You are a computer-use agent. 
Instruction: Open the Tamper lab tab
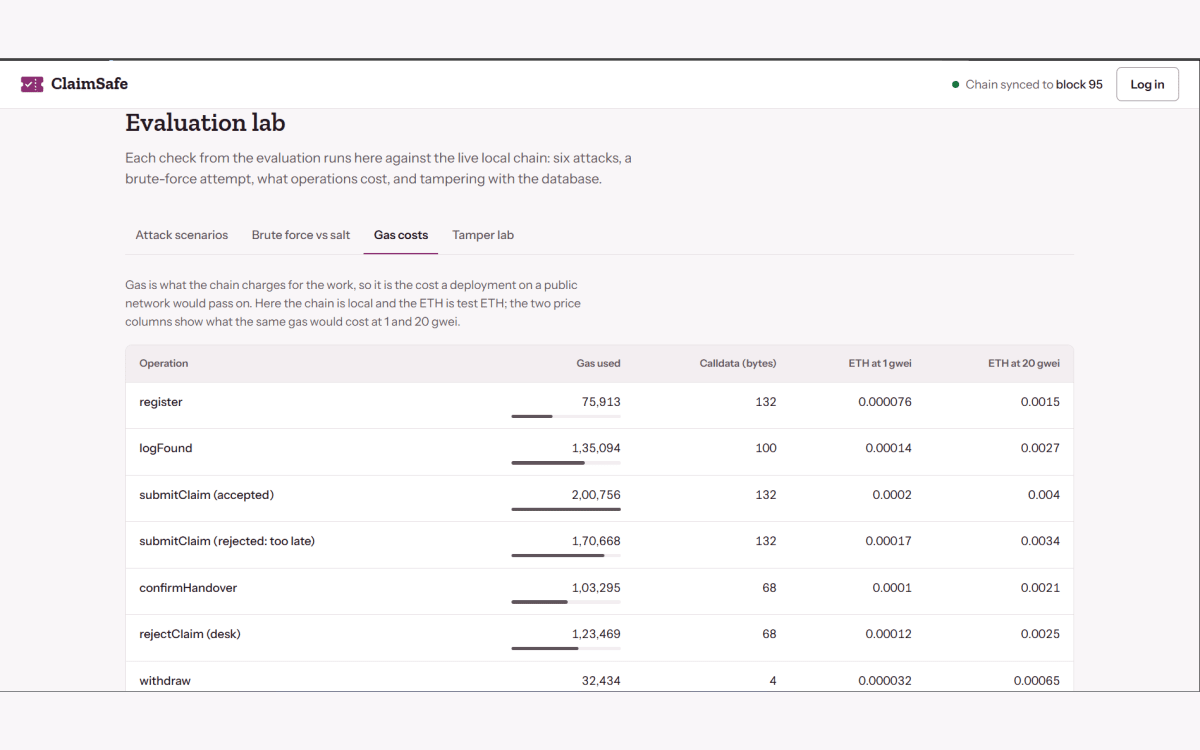tap(483, 235)
